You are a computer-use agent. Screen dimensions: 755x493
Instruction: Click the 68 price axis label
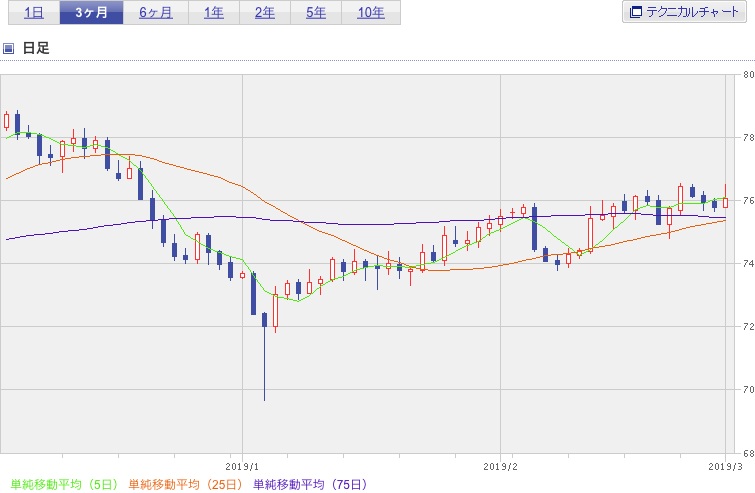tap(748, 453)
